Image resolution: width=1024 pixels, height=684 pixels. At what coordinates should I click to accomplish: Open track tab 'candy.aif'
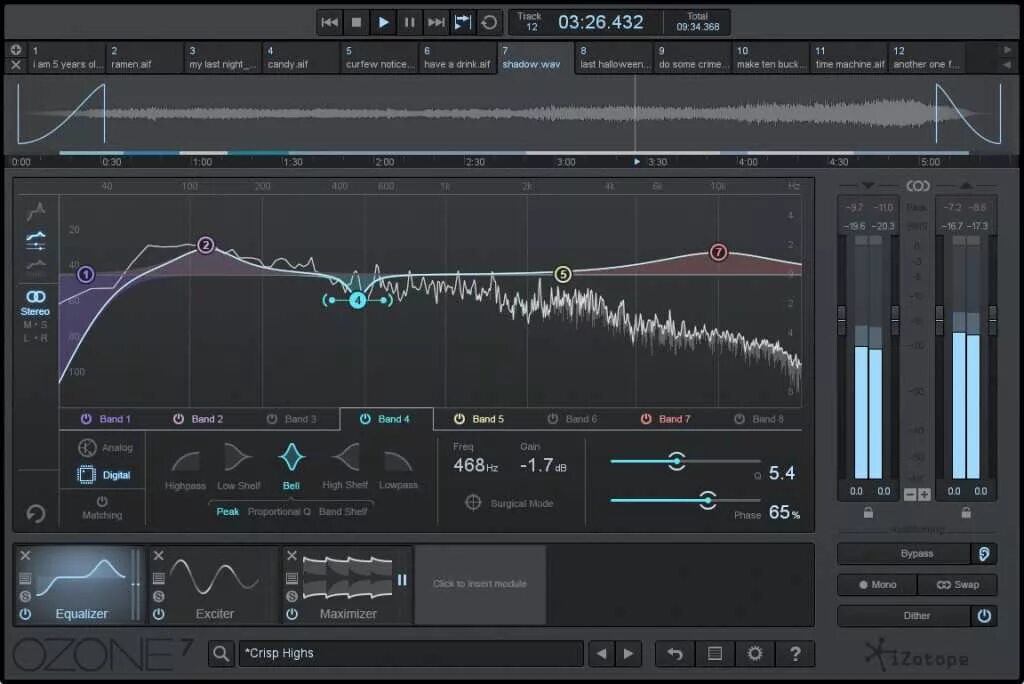pos(301,57)
